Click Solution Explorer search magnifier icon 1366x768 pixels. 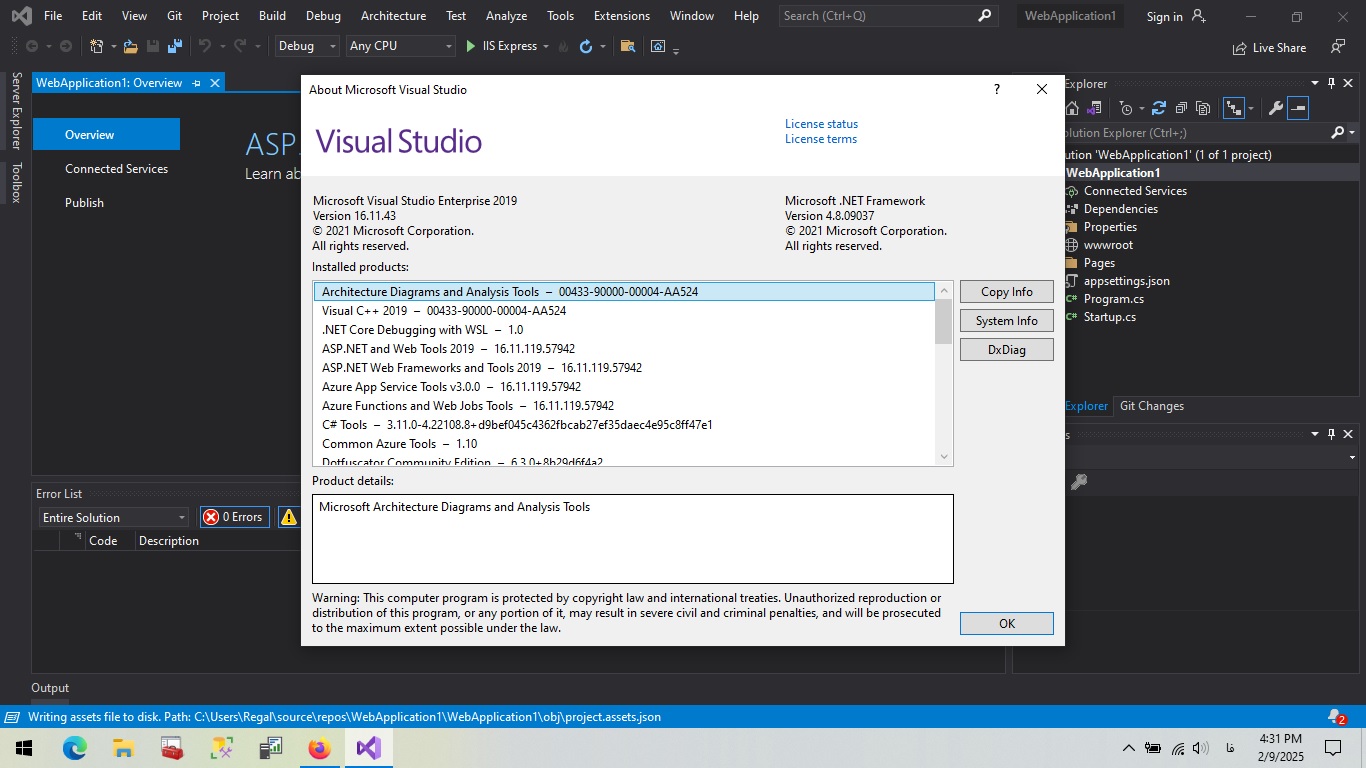[x=1338, y=132]
